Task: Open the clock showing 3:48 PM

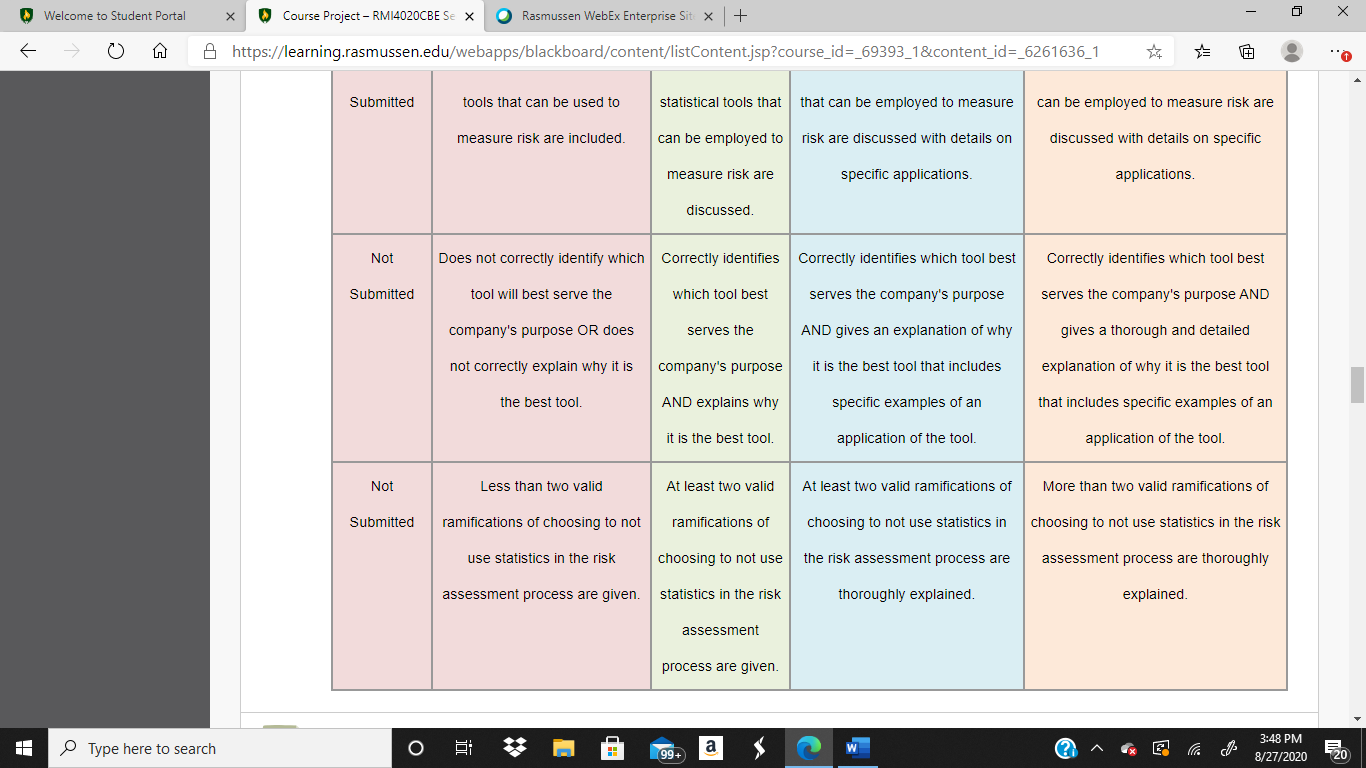Action: coord(1279,748)
